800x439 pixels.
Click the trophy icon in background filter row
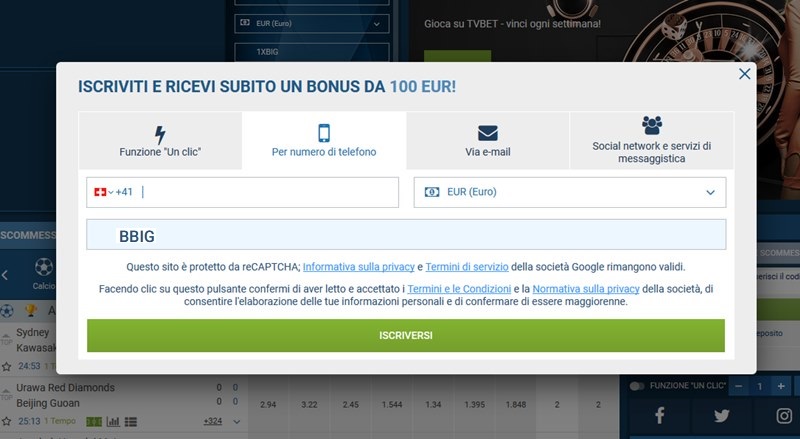click(x=31, y=310)
